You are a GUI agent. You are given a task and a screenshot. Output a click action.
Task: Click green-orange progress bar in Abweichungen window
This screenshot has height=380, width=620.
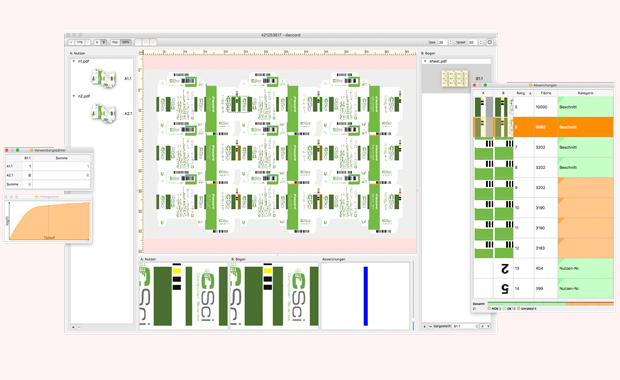(550, 304)
